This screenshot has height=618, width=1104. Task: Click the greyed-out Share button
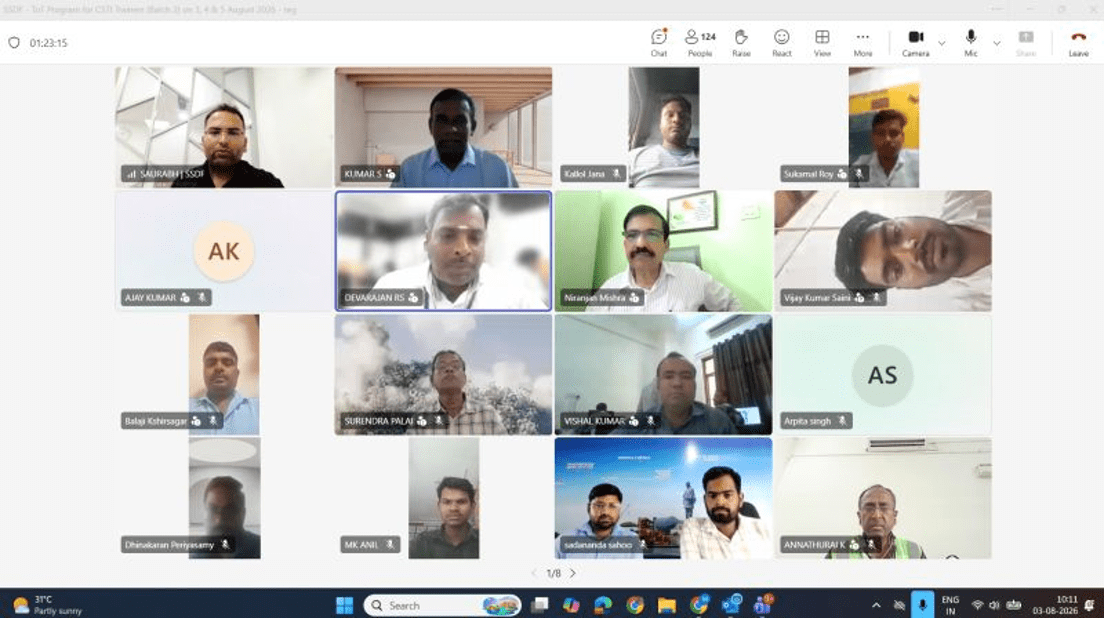click(1026, 42)
